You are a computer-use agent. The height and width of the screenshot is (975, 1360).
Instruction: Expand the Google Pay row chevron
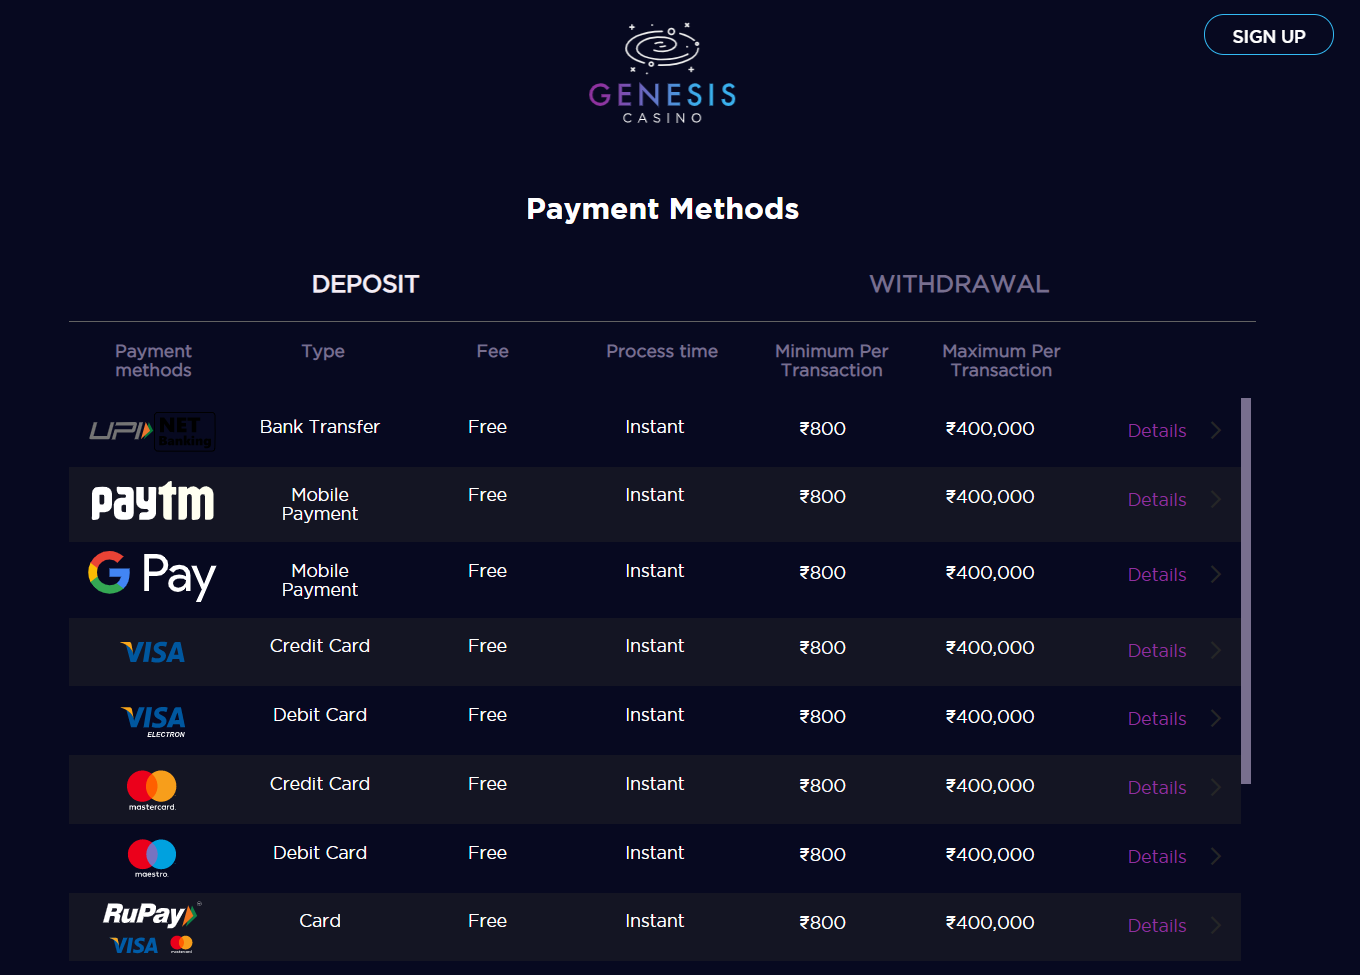pos(1216,574)
